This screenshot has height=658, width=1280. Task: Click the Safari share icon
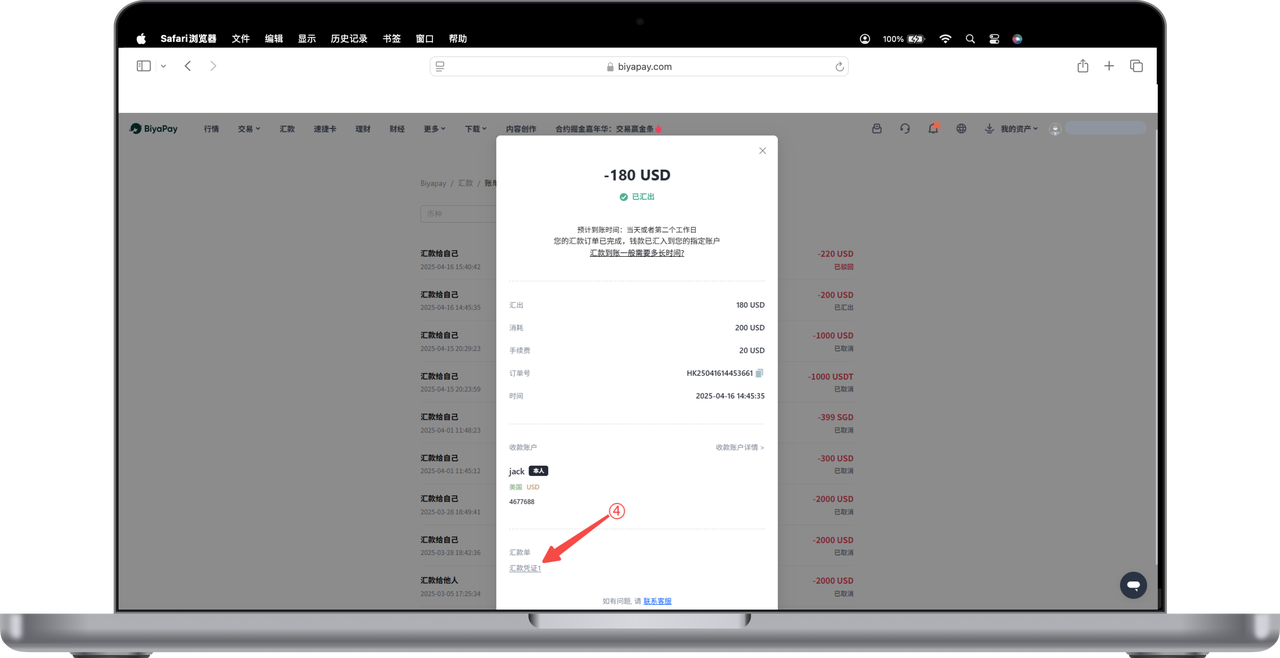(1082, 66)
